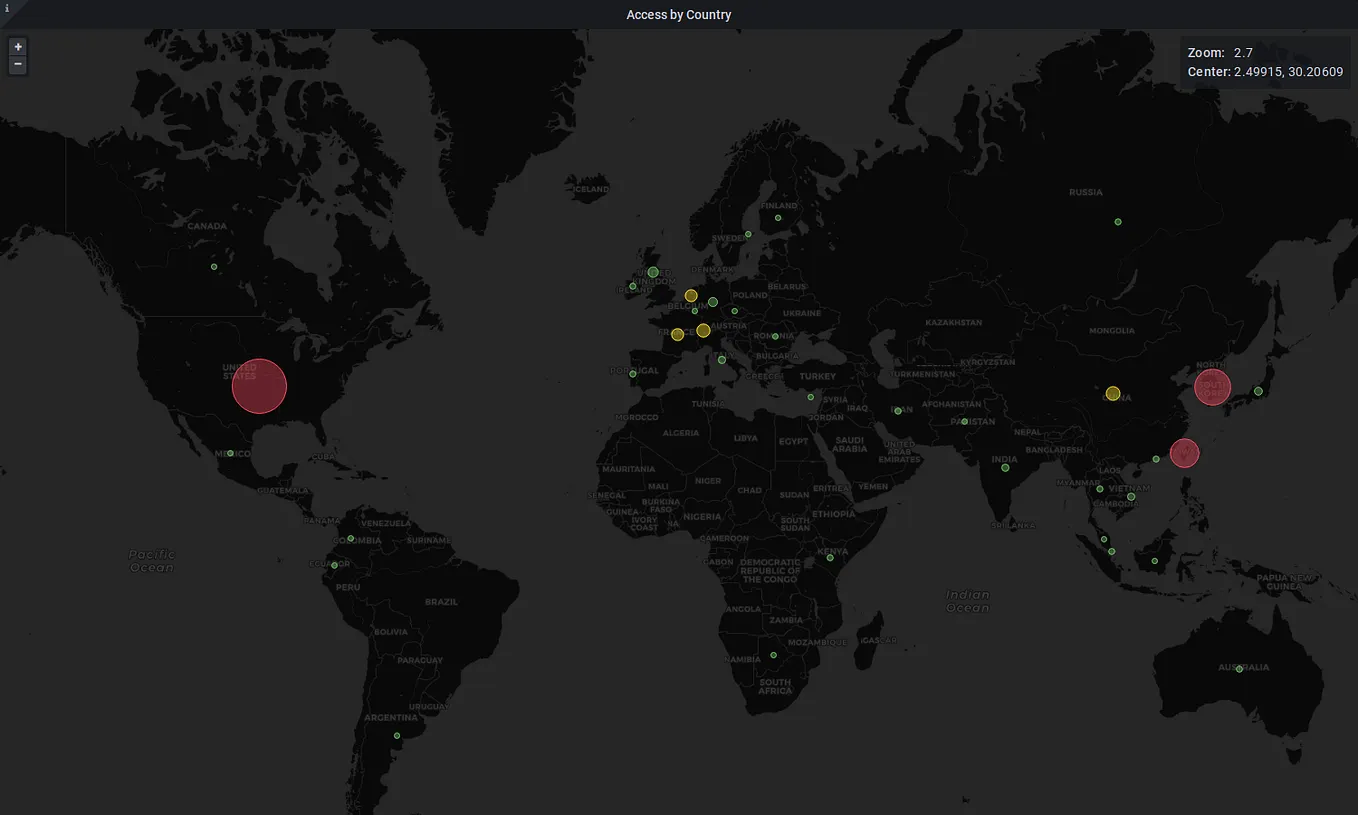Select the large red United States marker
Viewport: 1358px width, 815px height.
coord(259,386)
